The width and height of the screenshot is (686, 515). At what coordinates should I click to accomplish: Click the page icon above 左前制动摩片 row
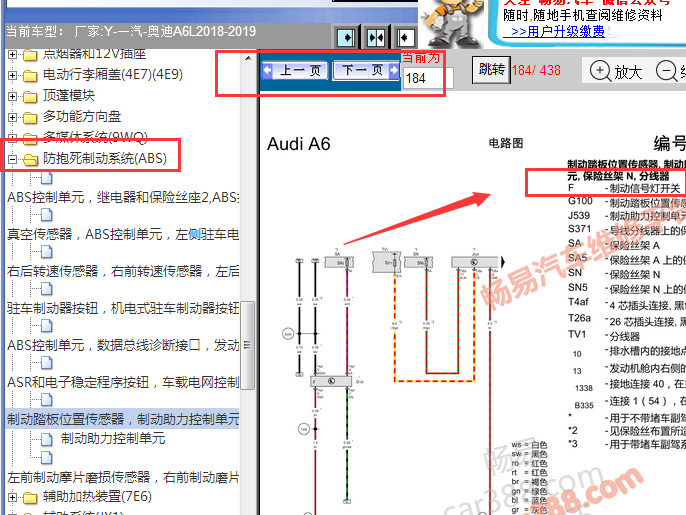click(x=46, y=458)
